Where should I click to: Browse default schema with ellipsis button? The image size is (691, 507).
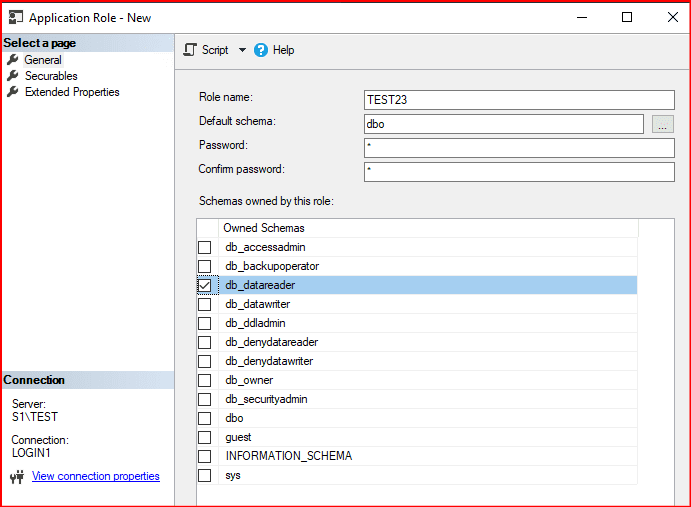click(663, 124)
